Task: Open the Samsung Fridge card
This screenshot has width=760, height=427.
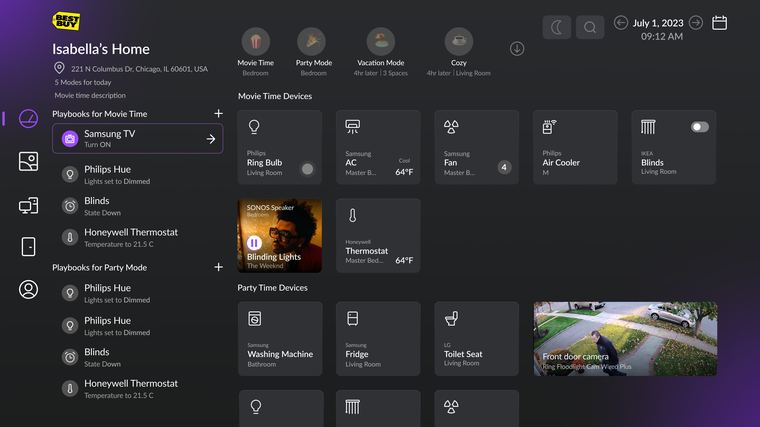Action: tap(378, 338)
